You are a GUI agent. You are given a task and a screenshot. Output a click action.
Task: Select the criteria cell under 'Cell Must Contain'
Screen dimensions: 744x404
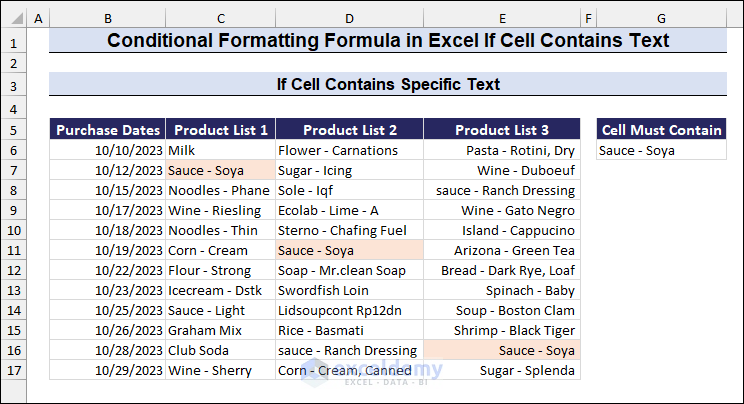(661, 150)
